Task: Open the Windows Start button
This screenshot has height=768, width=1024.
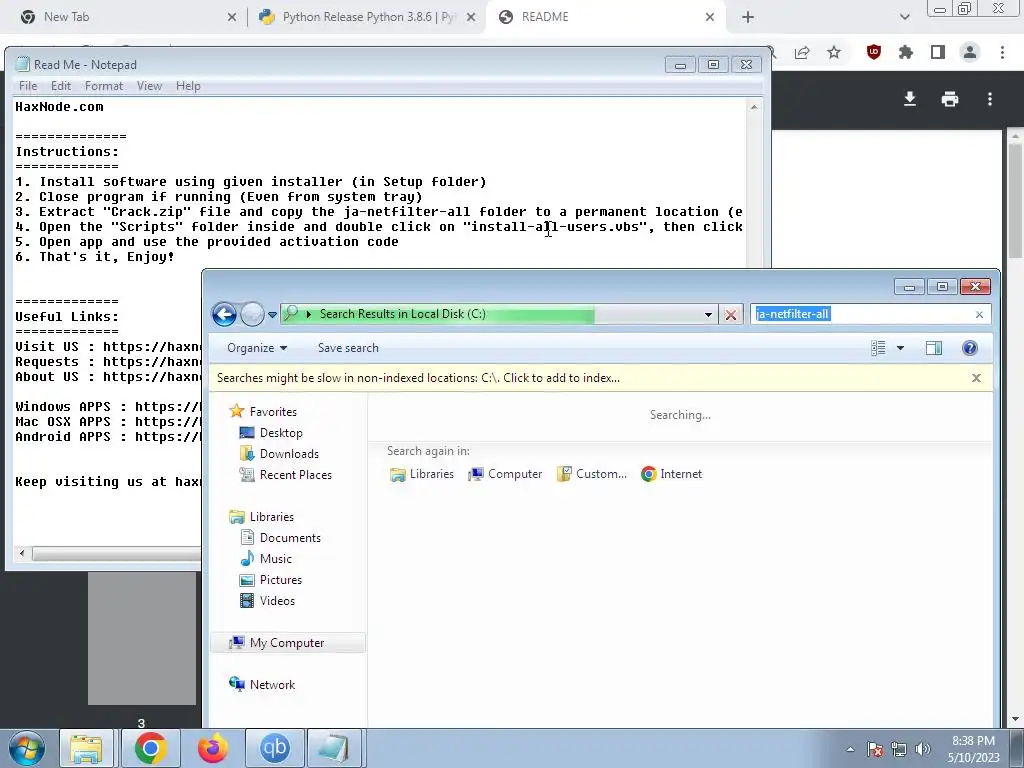Action: pos(27,748)
